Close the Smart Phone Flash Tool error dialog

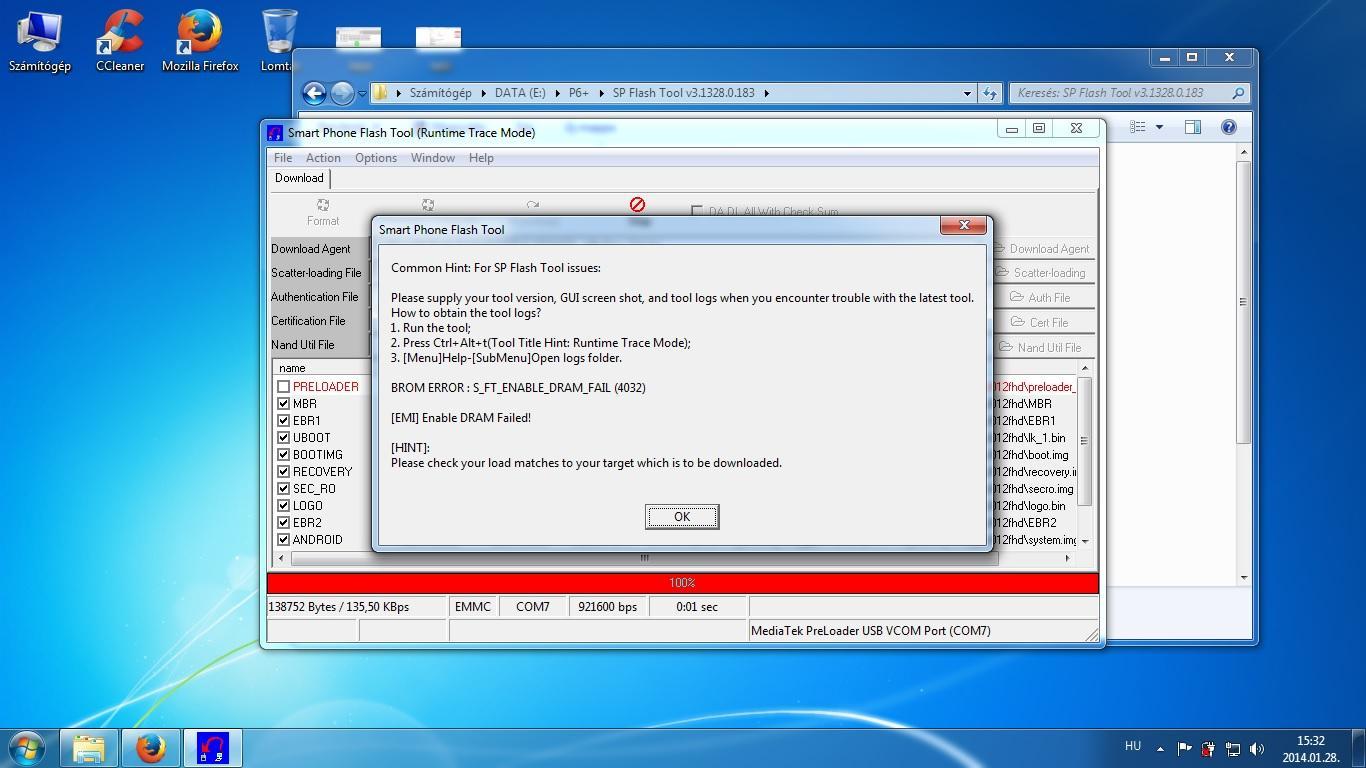pyautogui.click(x=964, y=226)
